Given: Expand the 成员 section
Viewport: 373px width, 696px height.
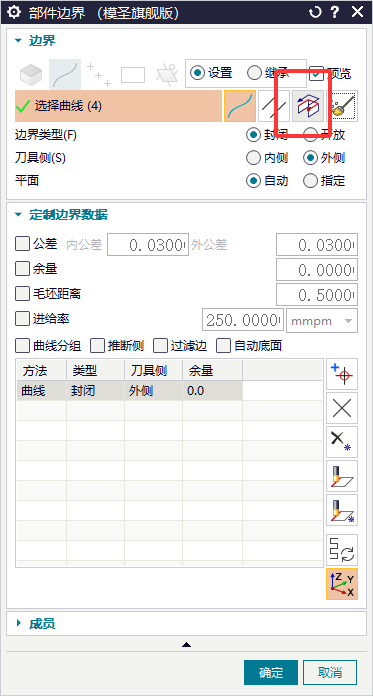Looking at the screenshot, I should point(18,624).
